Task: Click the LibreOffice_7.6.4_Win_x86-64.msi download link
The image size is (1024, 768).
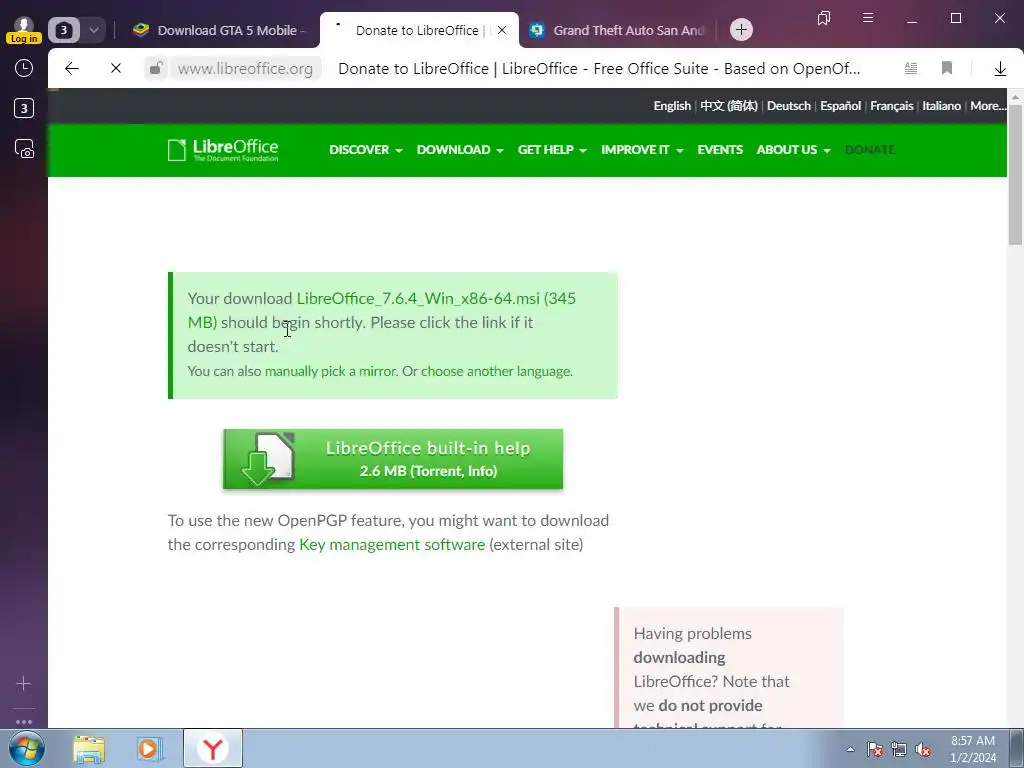Action: pos(418,298)
